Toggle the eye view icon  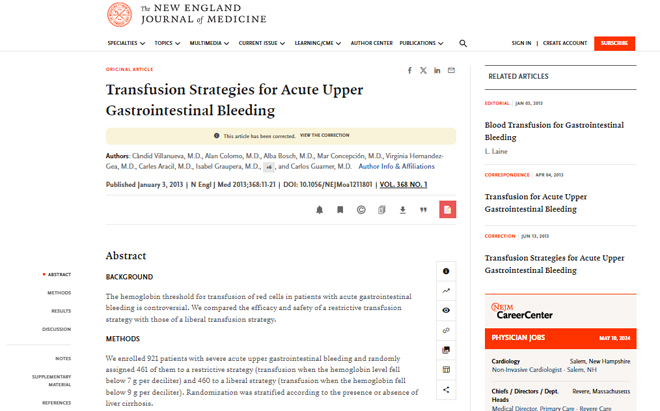coord(446,310)
